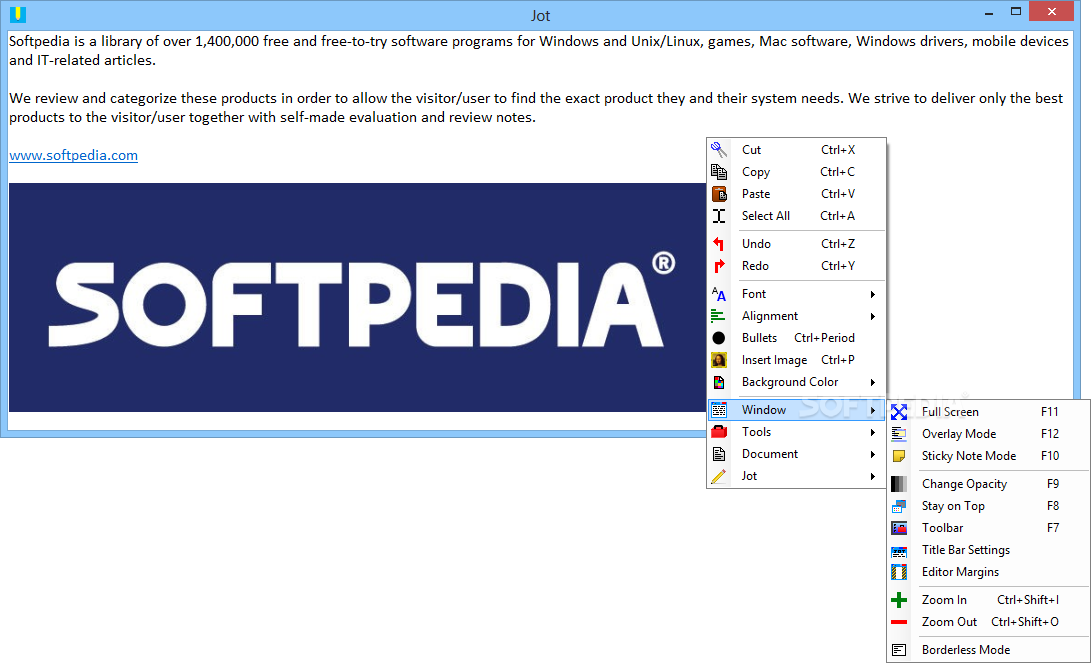Click the green plus Zoom In icon
This screenshot has height=663, width=1091.
(x=899, y=600)
